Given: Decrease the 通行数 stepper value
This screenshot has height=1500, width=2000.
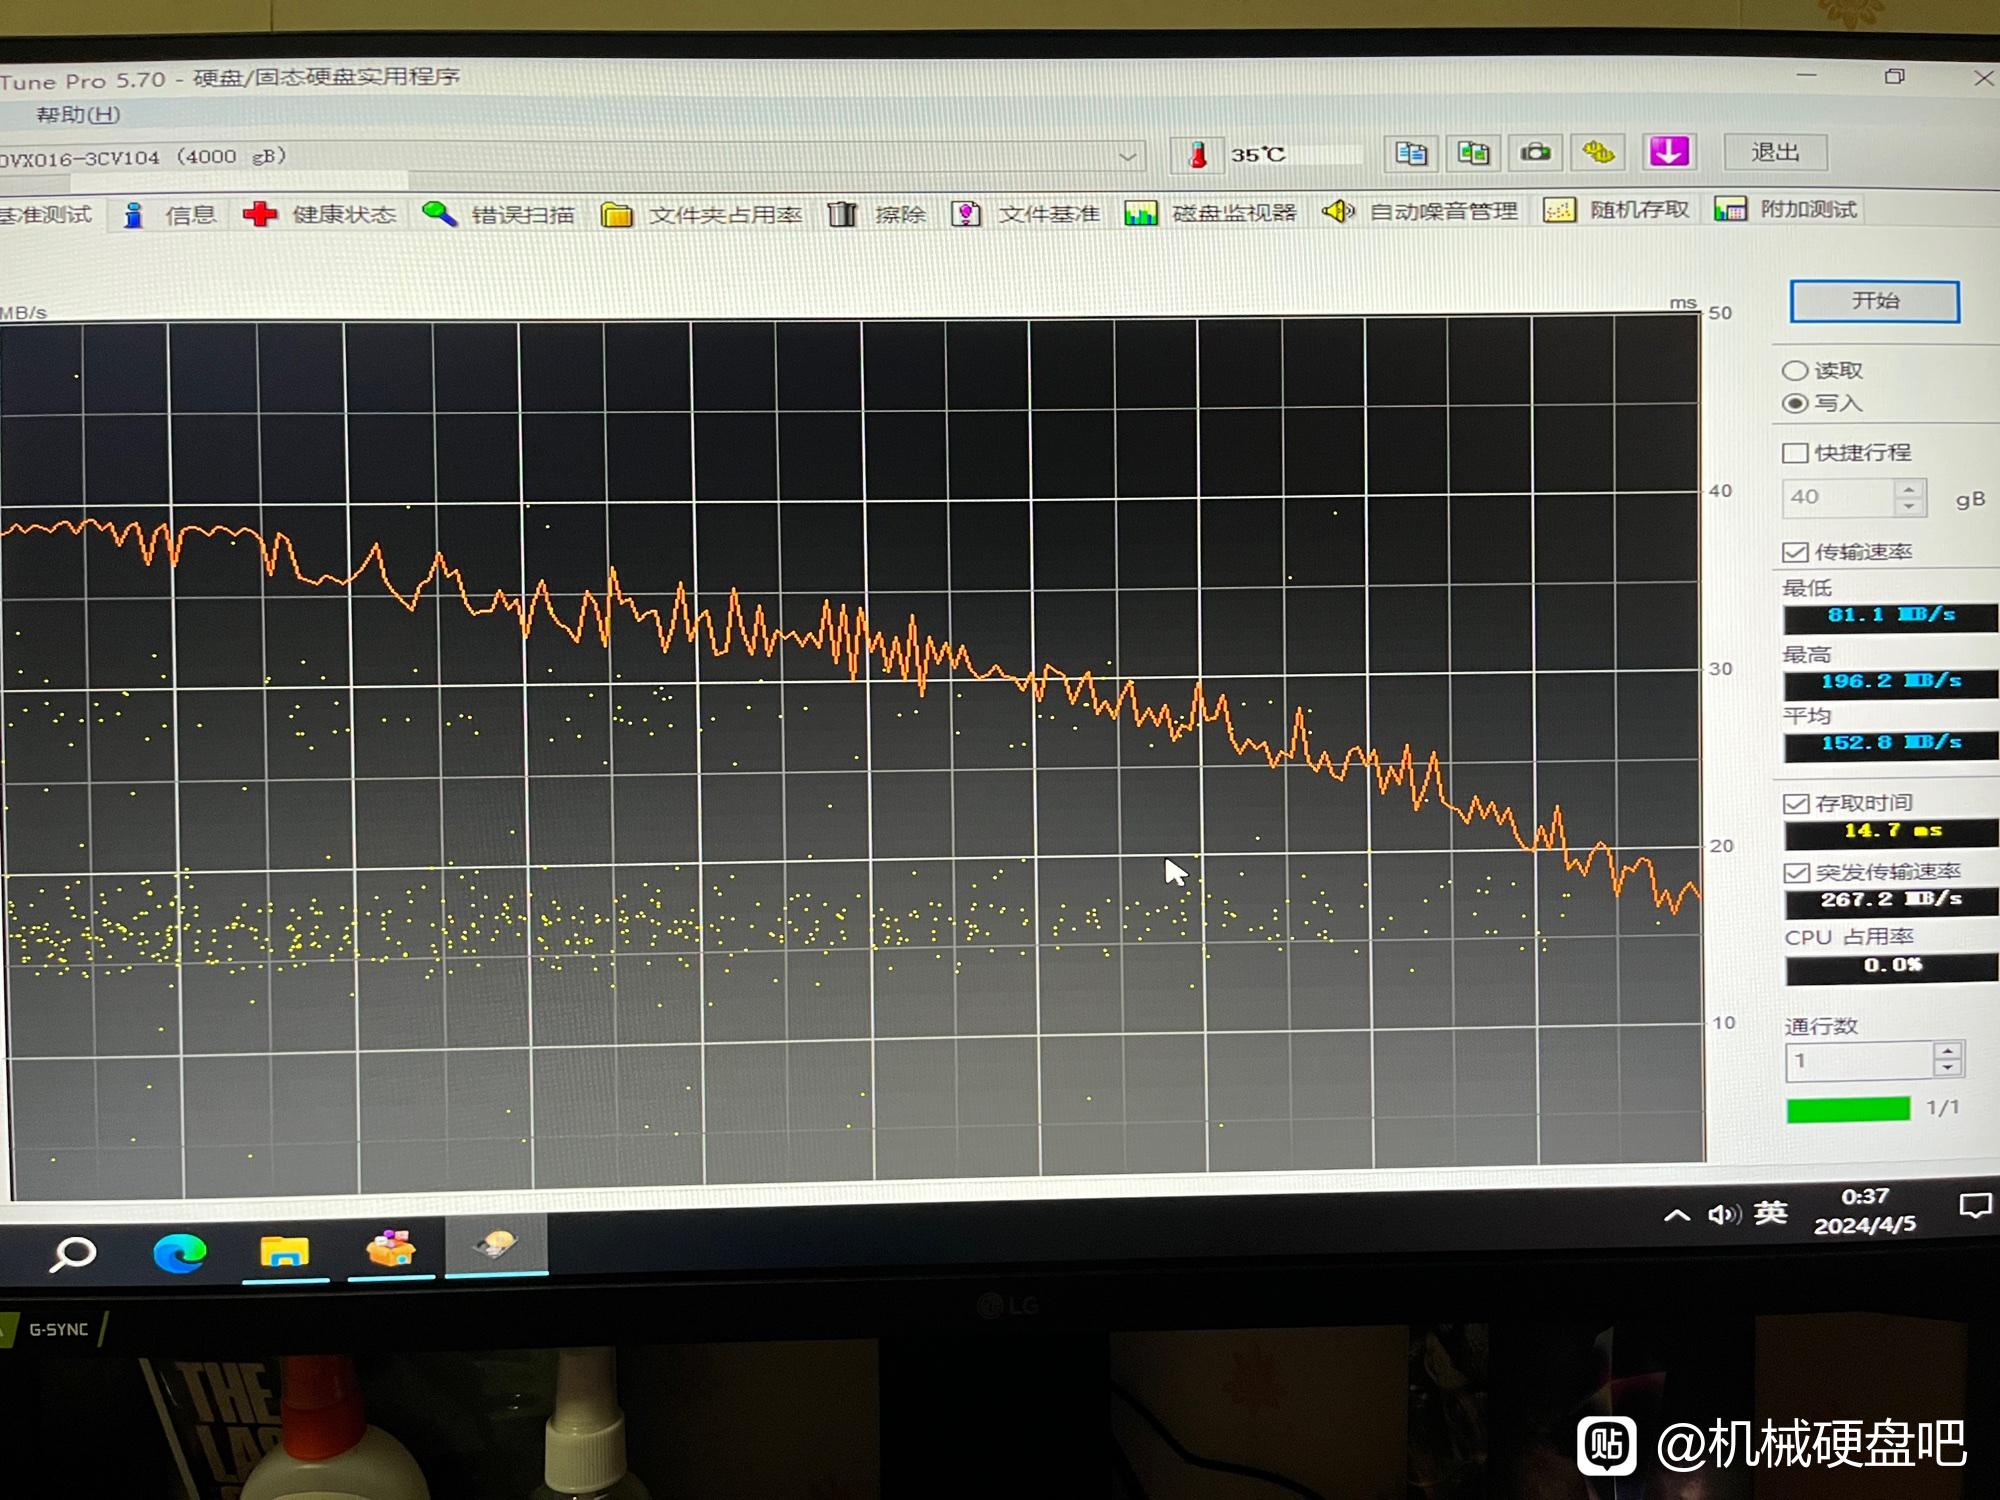Looking at the screenshot, I should (x=1947, y=1068).
